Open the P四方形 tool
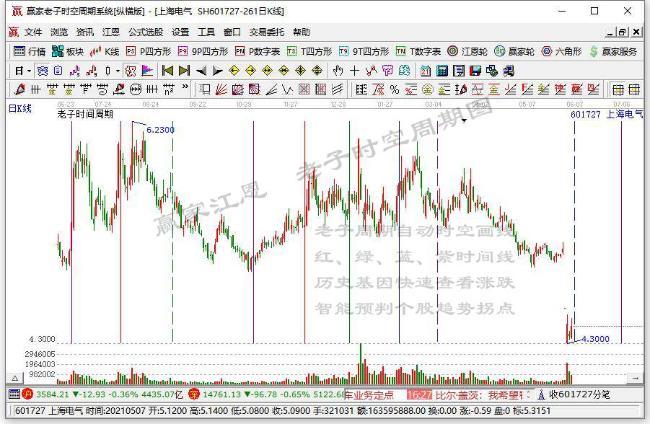650x424 pixels. [x=148, y=51]
